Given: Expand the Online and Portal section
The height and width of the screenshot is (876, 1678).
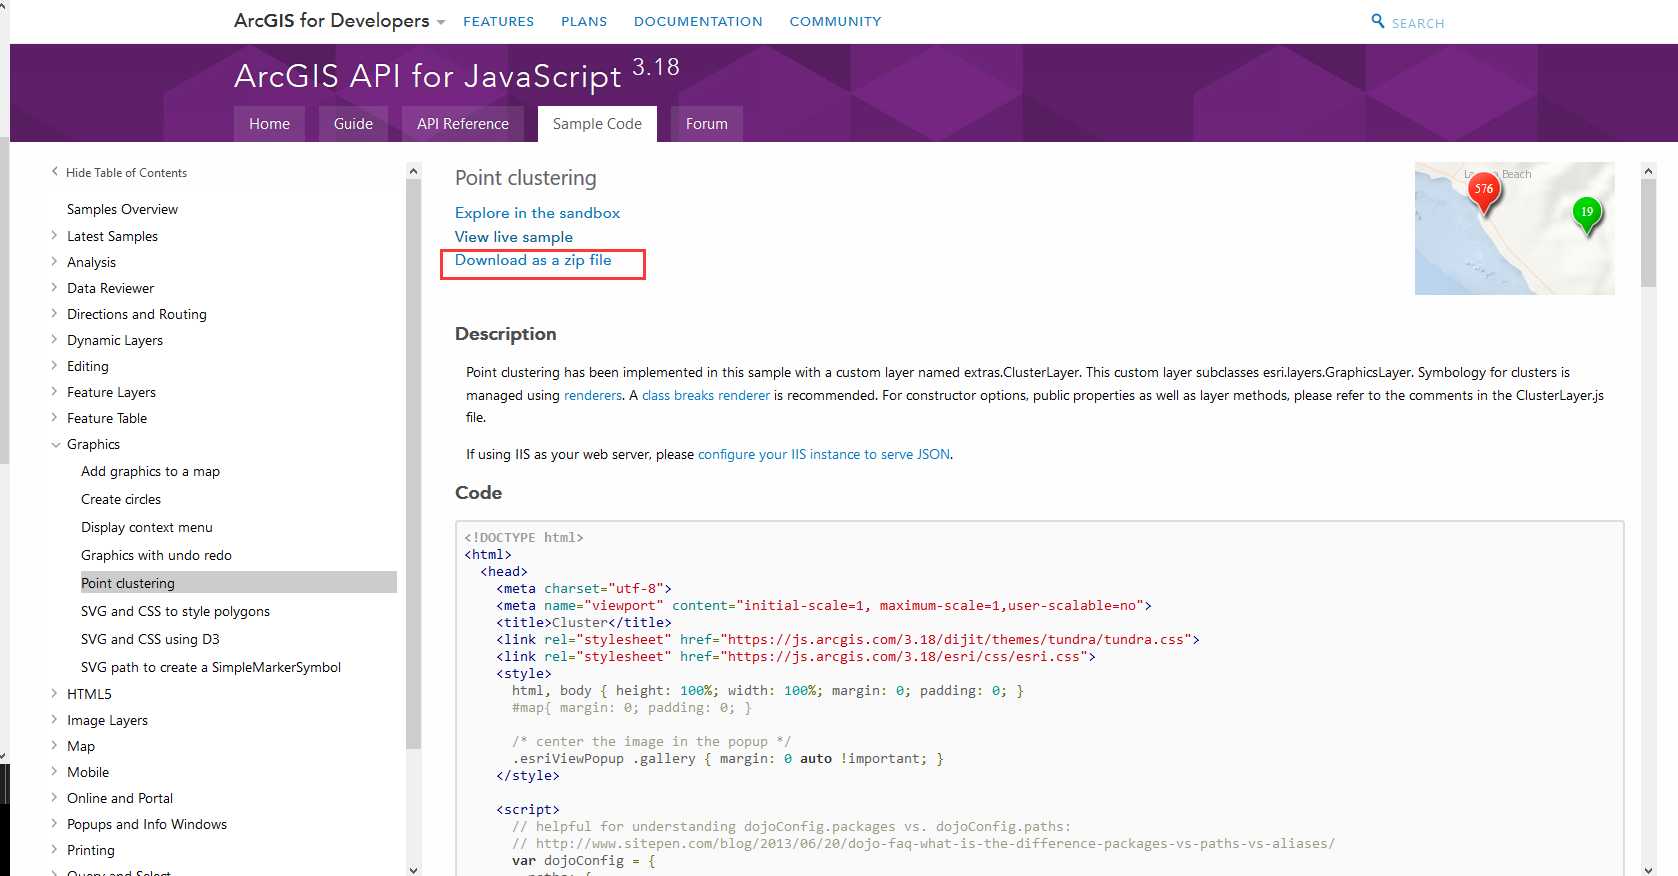Looking at the screenshot, I should coord(55,798).
